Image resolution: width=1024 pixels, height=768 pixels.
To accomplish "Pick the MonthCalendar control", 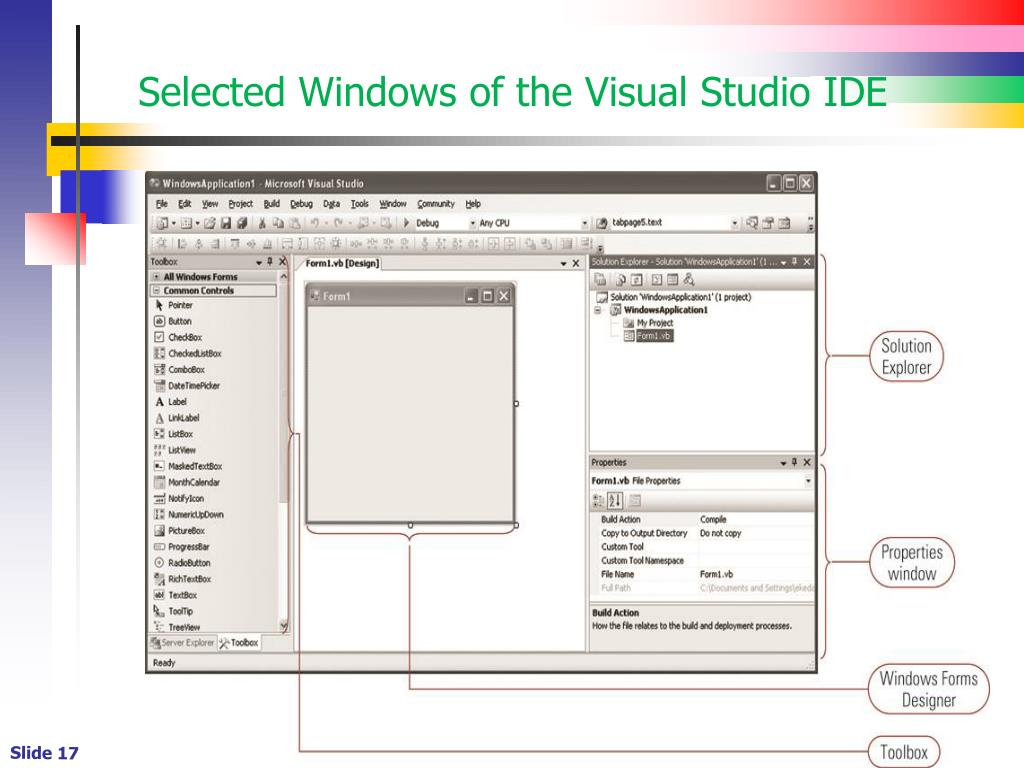I will tap(187, 483).
